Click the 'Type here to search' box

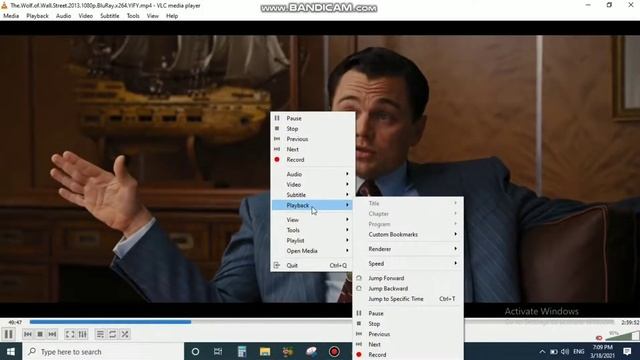point(103,351)
